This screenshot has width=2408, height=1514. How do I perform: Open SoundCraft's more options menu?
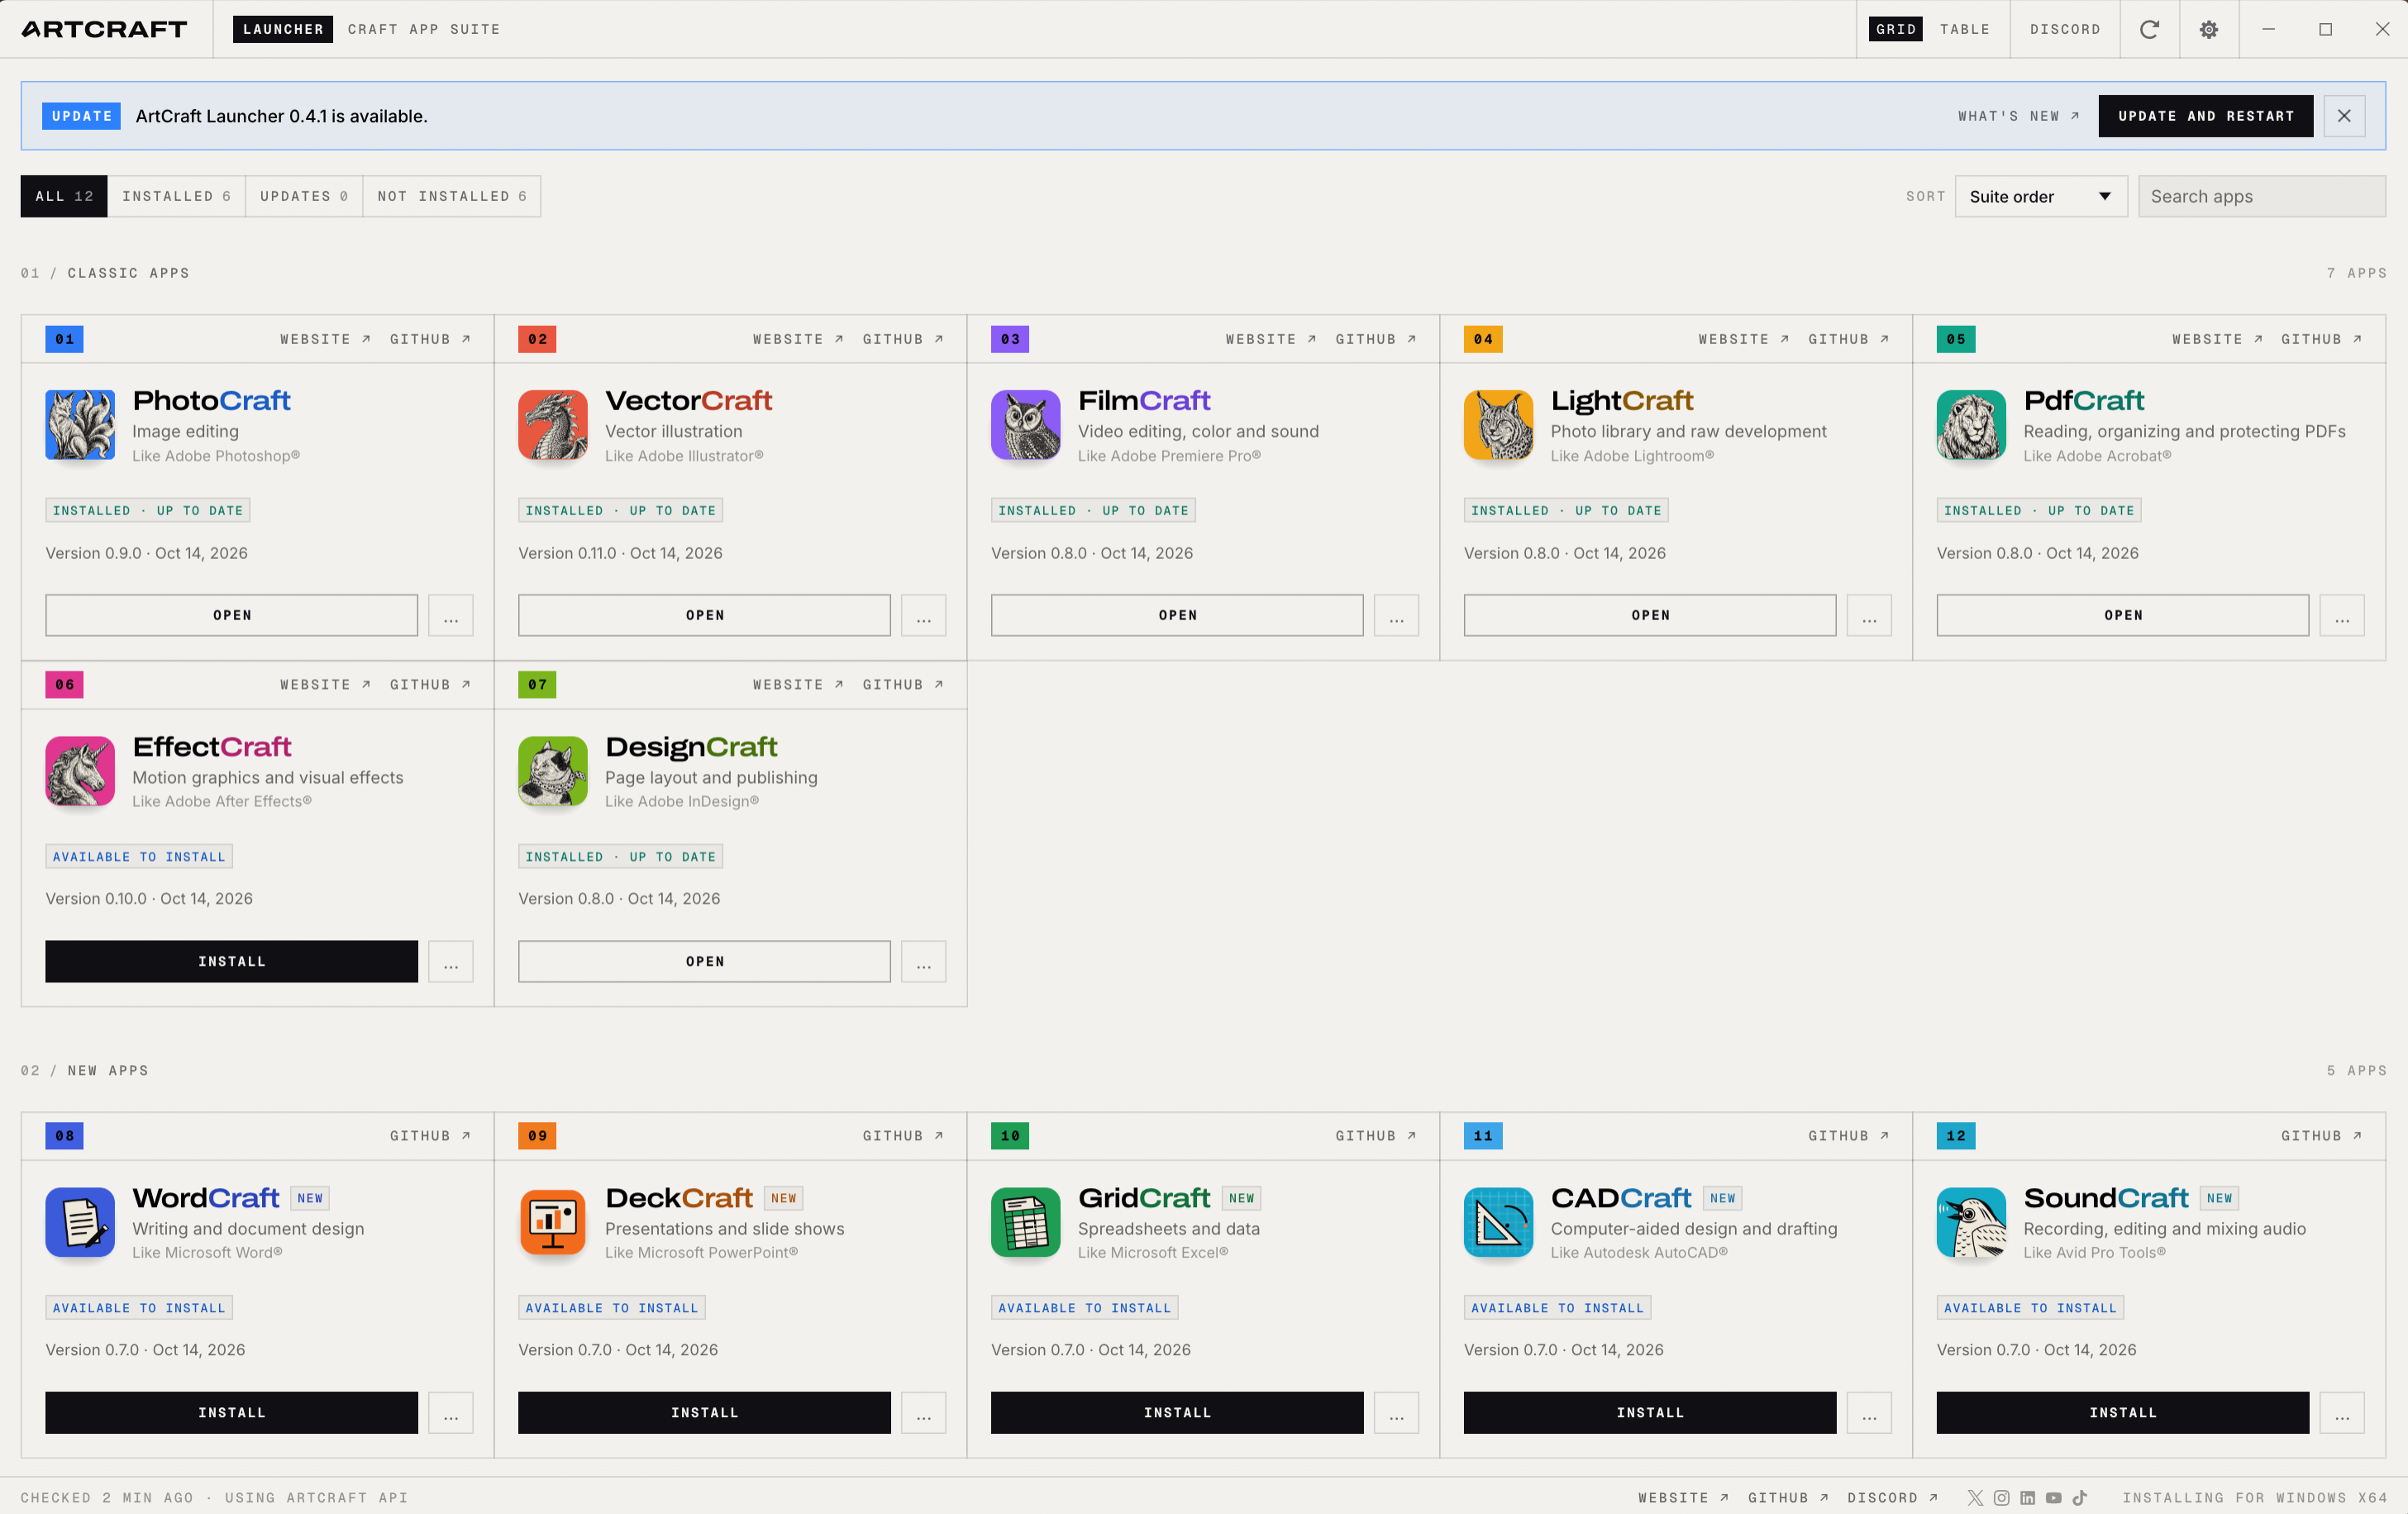(x=2342, y=1412)
